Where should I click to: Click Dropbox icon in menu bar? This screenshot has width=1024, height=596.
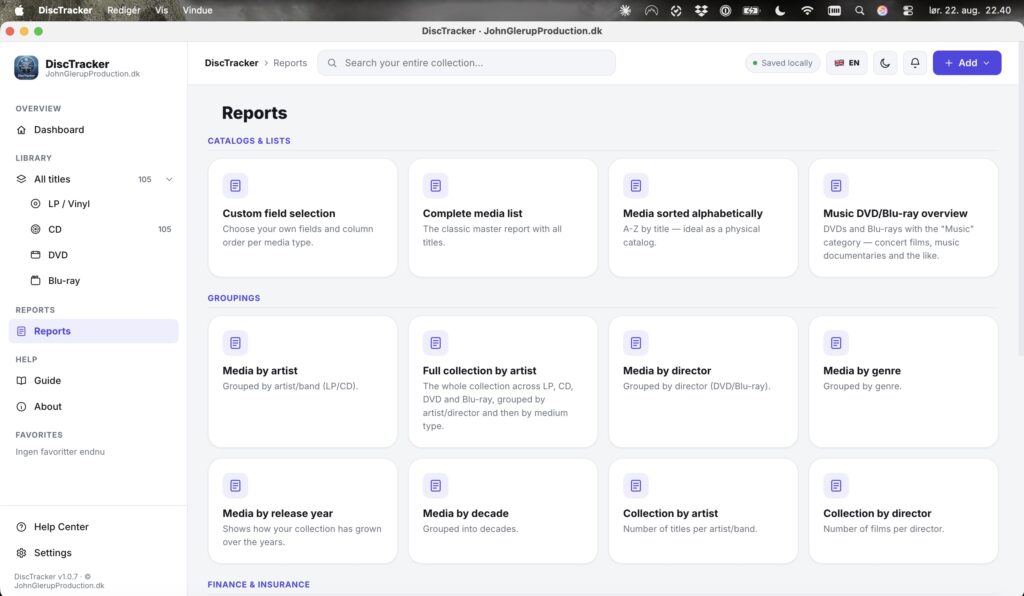(x=701, y=10)
